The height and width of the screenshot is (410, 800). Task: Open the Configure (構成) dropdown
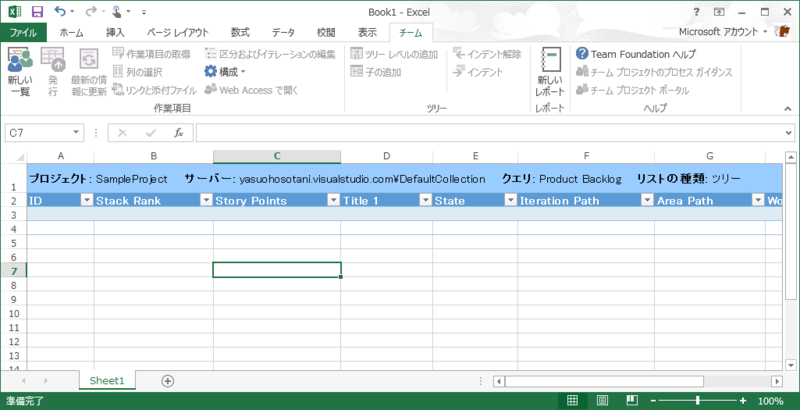tap(225, 72)
